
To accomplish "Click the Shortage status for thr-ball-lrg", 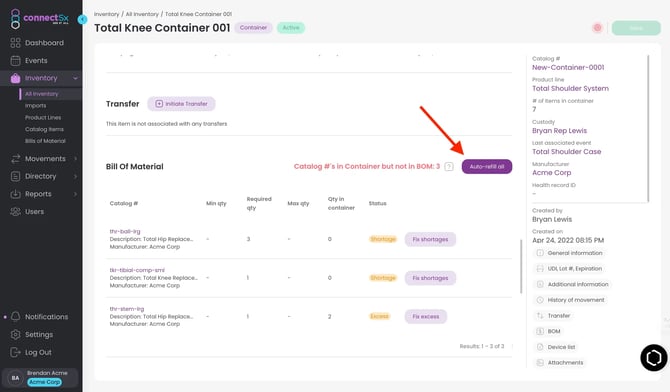I will click(383, 239).
